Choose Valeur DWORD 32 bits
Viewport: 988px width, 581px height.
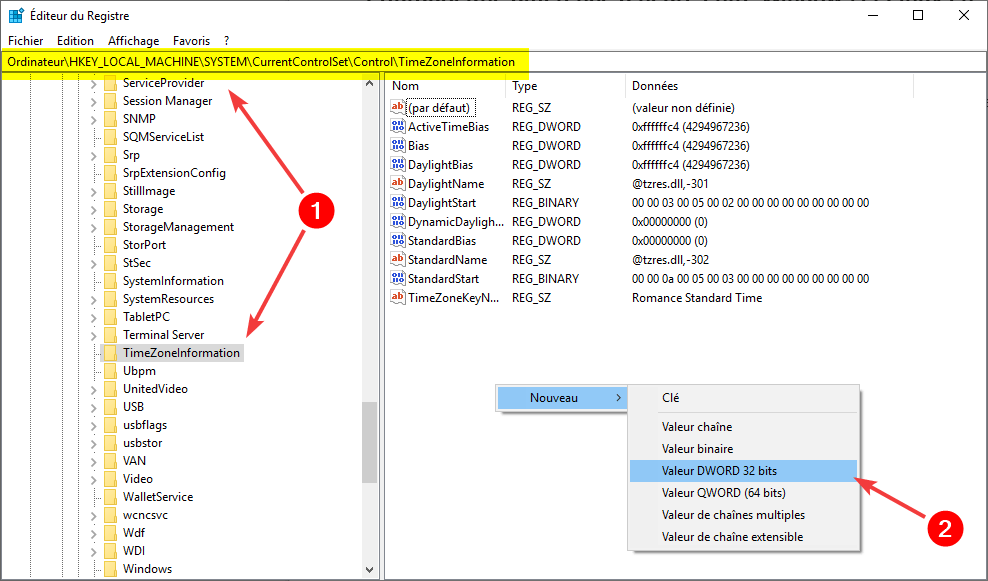tap(744, 471)
